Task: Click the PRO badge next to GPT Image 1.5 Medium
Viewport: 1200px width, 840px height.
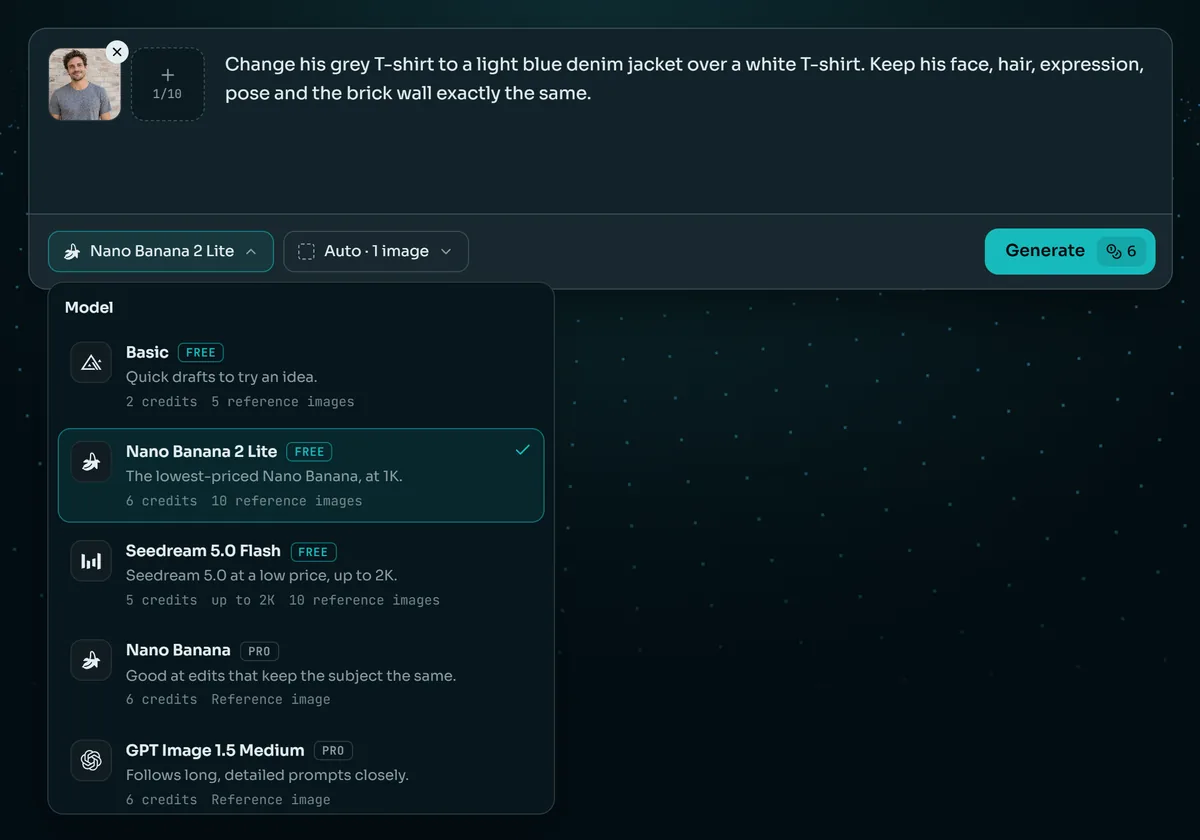Action: pos(333,751)
